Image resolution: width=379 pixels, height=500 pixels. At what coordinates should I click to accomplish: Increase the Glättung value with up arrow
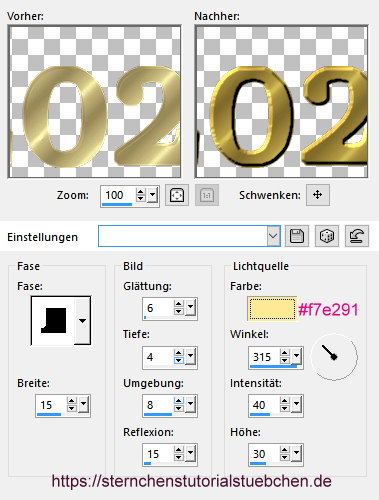coord(179,304)
